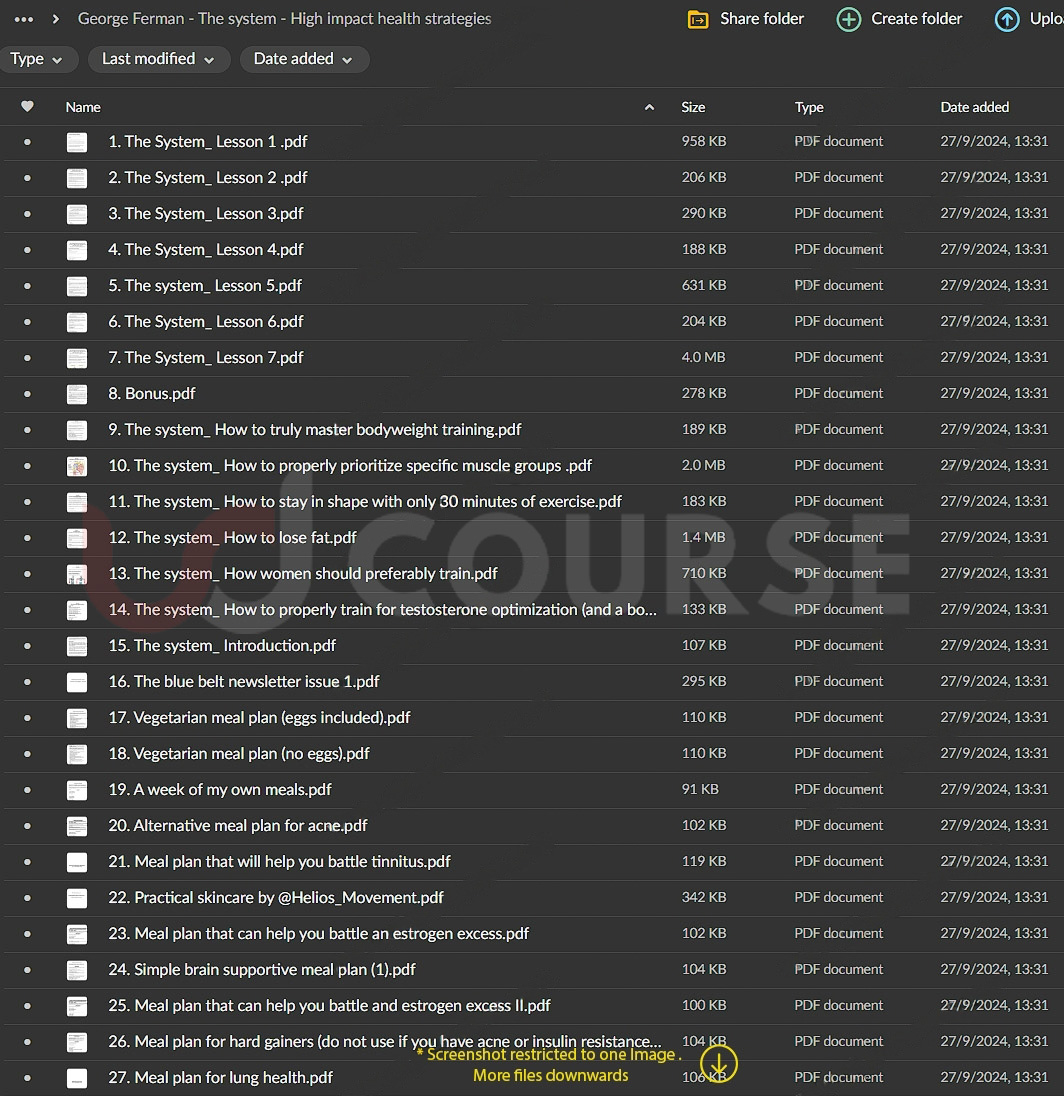The image size is (1064, 1096).
Task: Open 18. Vegetarian meal plan (no eggs).pdf
Action: click(239, 754)
